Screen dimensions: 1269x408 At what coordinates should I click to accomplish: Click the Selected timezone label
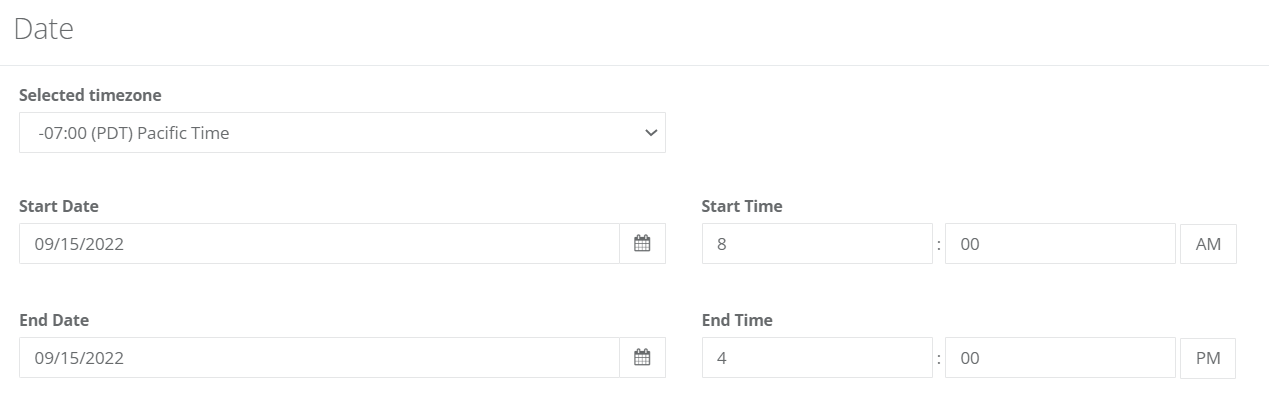[x=90, y=95]
